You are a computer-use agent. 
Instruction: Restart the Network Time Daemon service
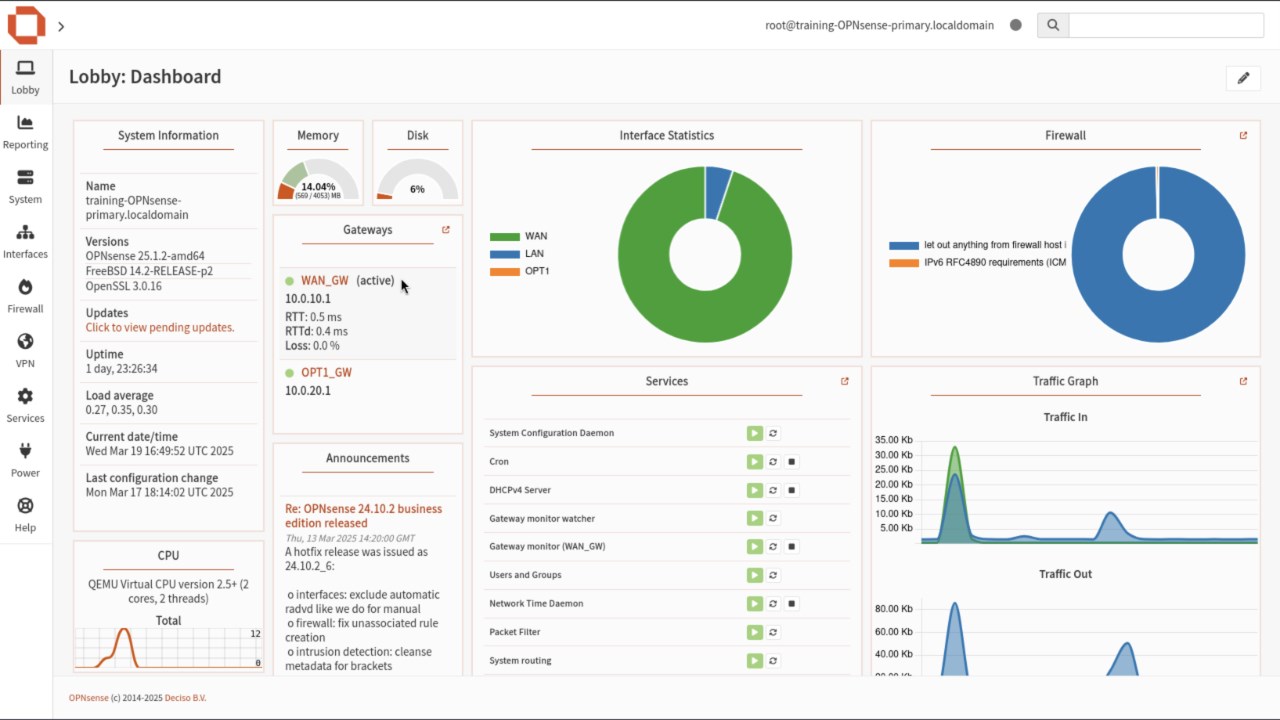[773, 604]
